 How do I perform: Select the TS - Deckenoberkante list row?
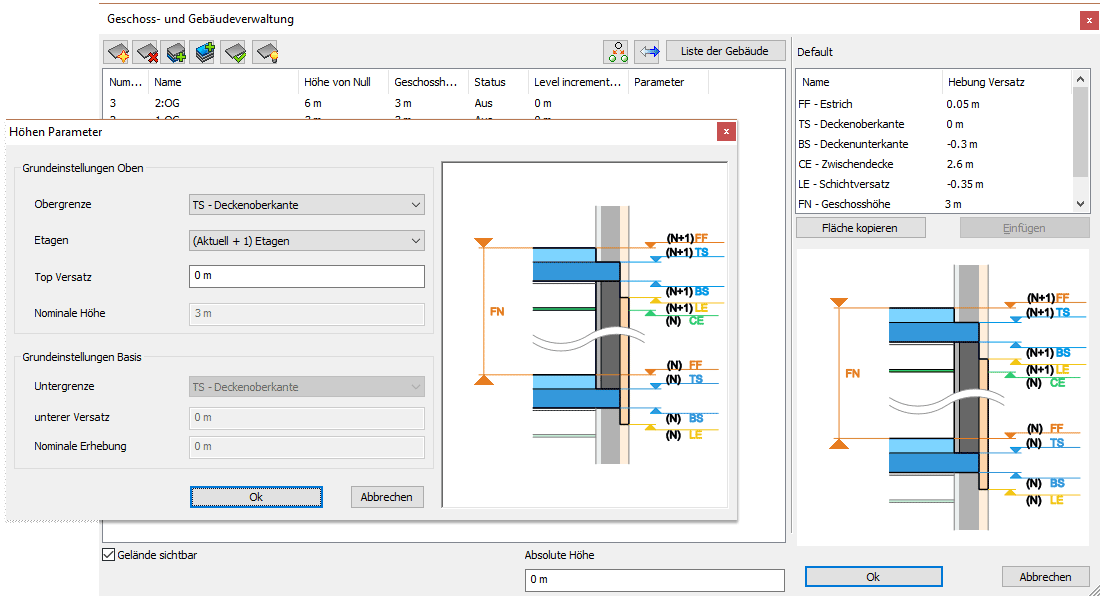pyautogui.click(x=934, y=124)
